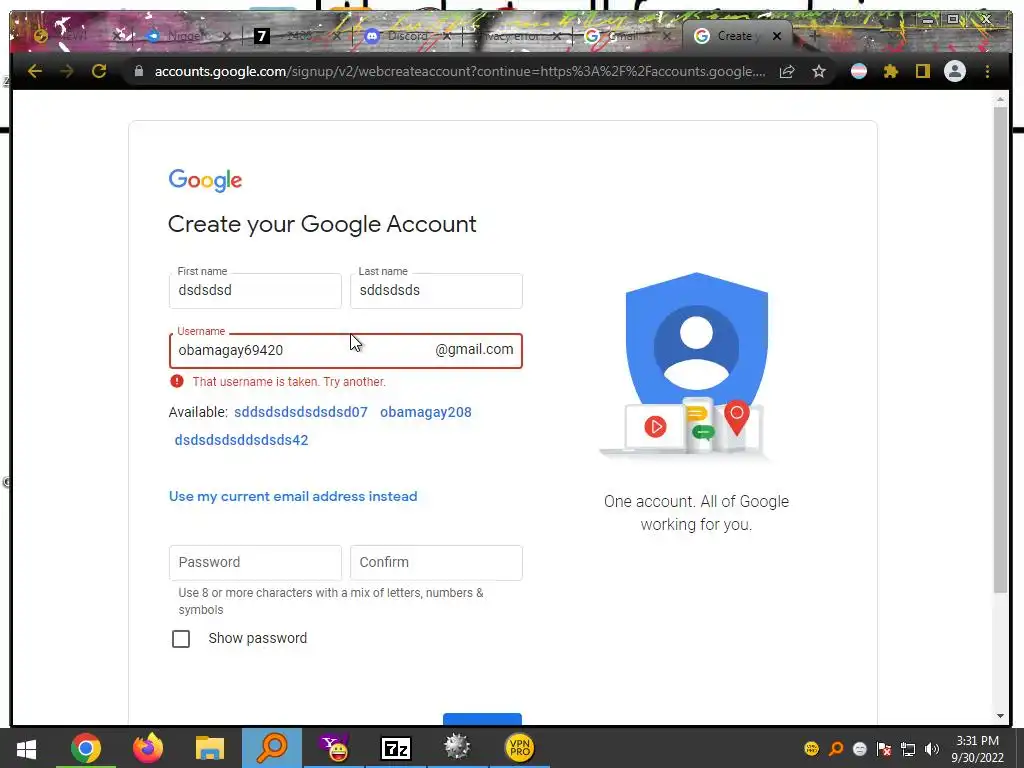Click the browser forward arrow
1024x768 pixels.
pyautogui.click(x=67, y=71)
